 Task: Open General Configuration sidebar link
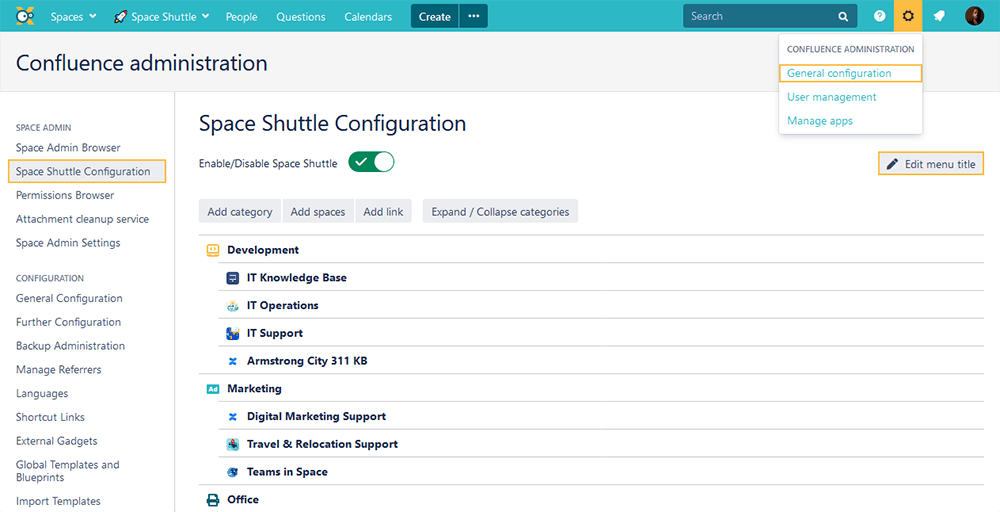point(69,298)
